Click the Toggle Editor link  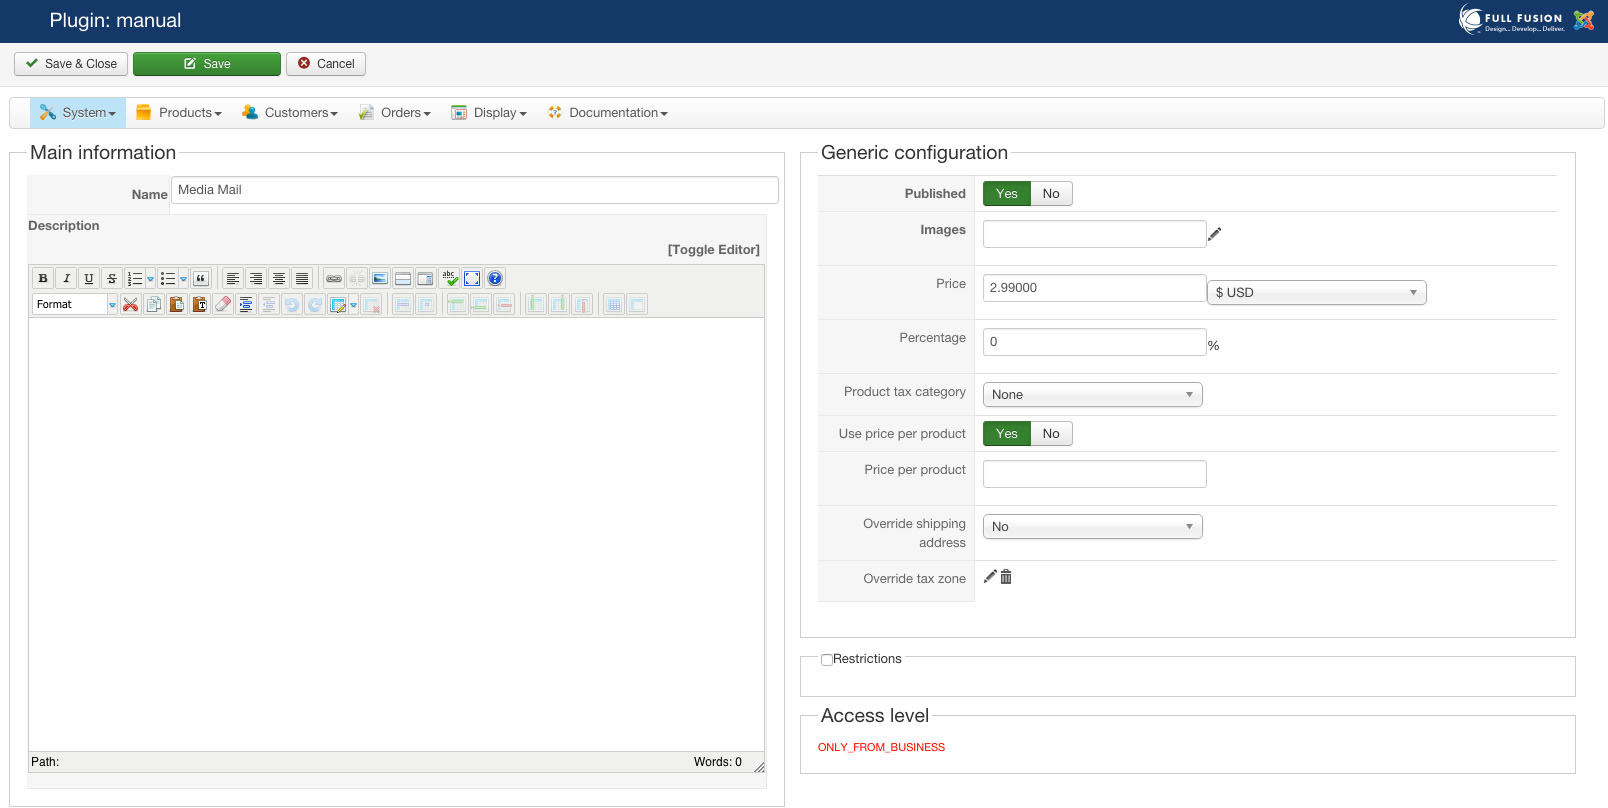[x=714, y=250]
